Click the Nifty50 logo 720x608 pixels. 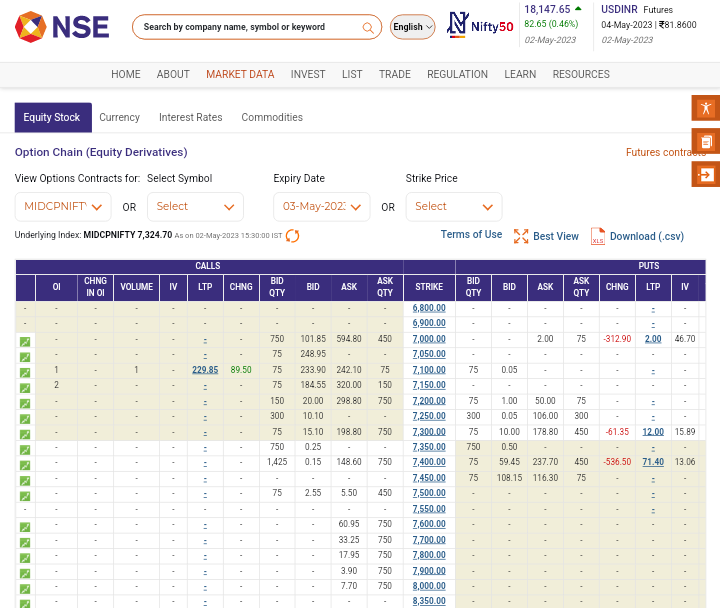[480, 25]
